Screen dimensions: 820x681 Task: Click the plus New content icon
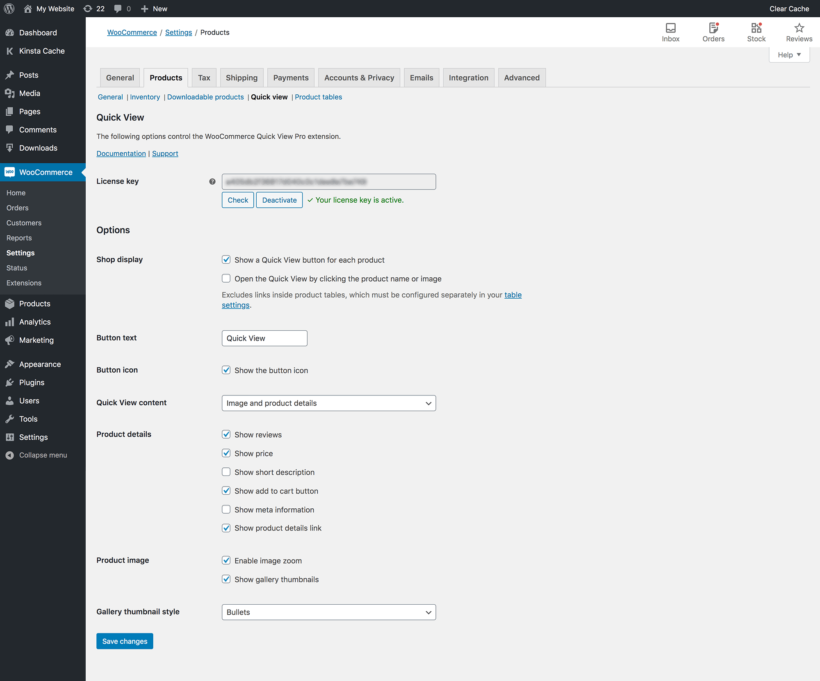[x=145, y=9]
